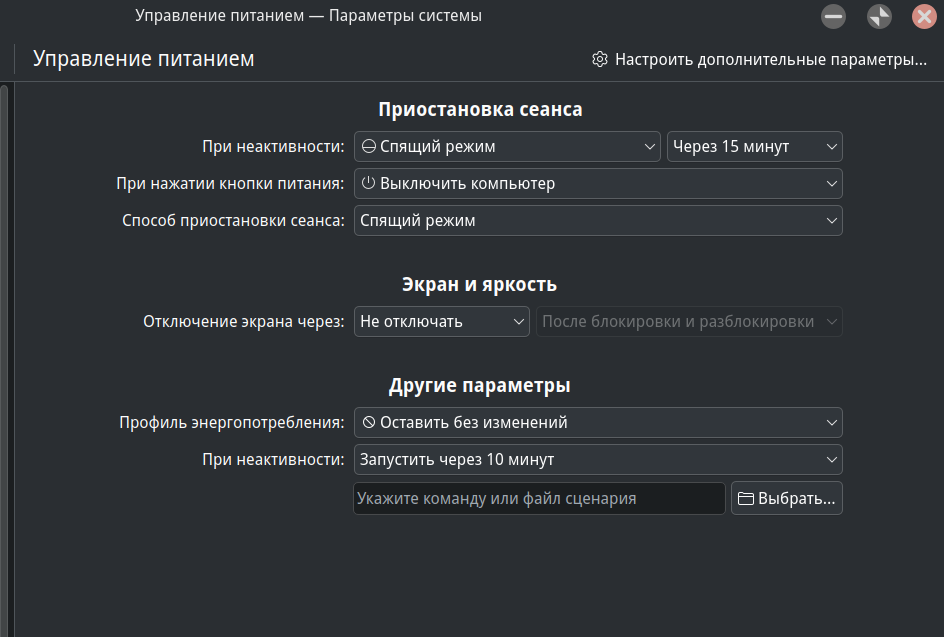Click the 'Управление питанием' page title

tap(144, 59)
